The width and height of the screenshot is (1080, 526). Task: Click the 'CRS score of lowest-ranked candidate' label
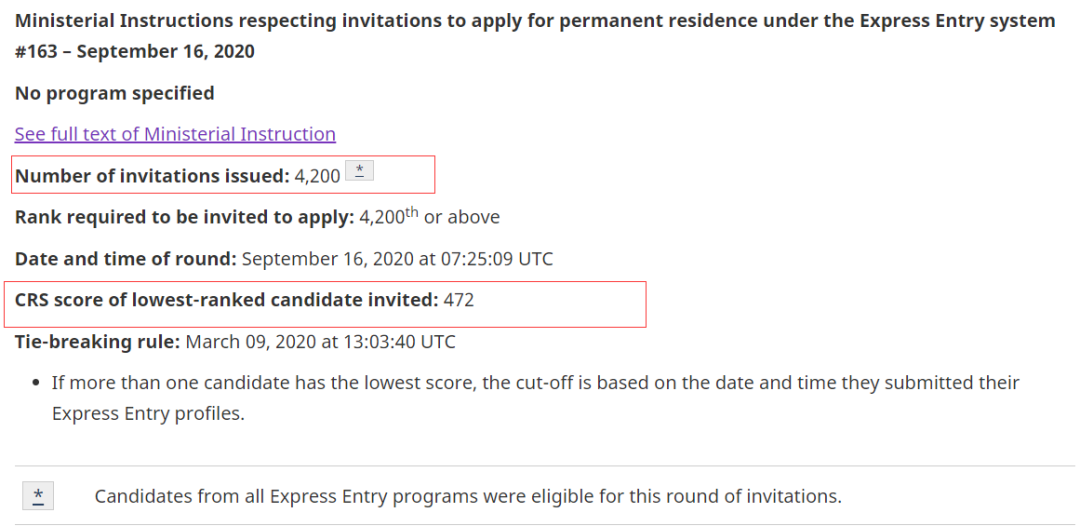pyautogui.click(x=227, y=301)
